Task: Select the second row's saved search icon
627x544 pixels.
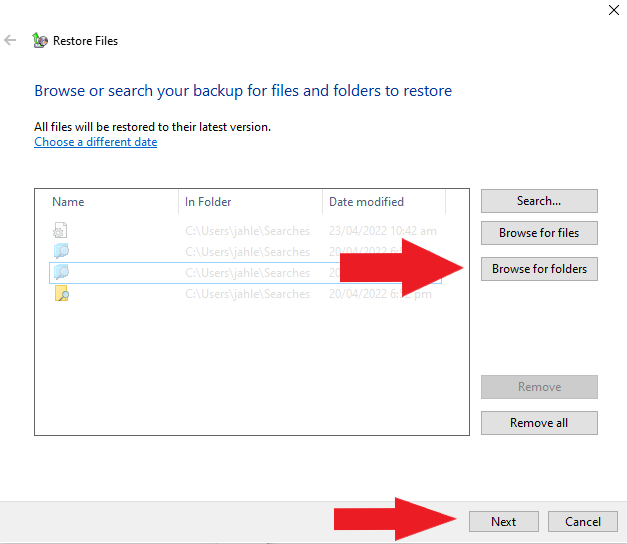Action: 60,252
